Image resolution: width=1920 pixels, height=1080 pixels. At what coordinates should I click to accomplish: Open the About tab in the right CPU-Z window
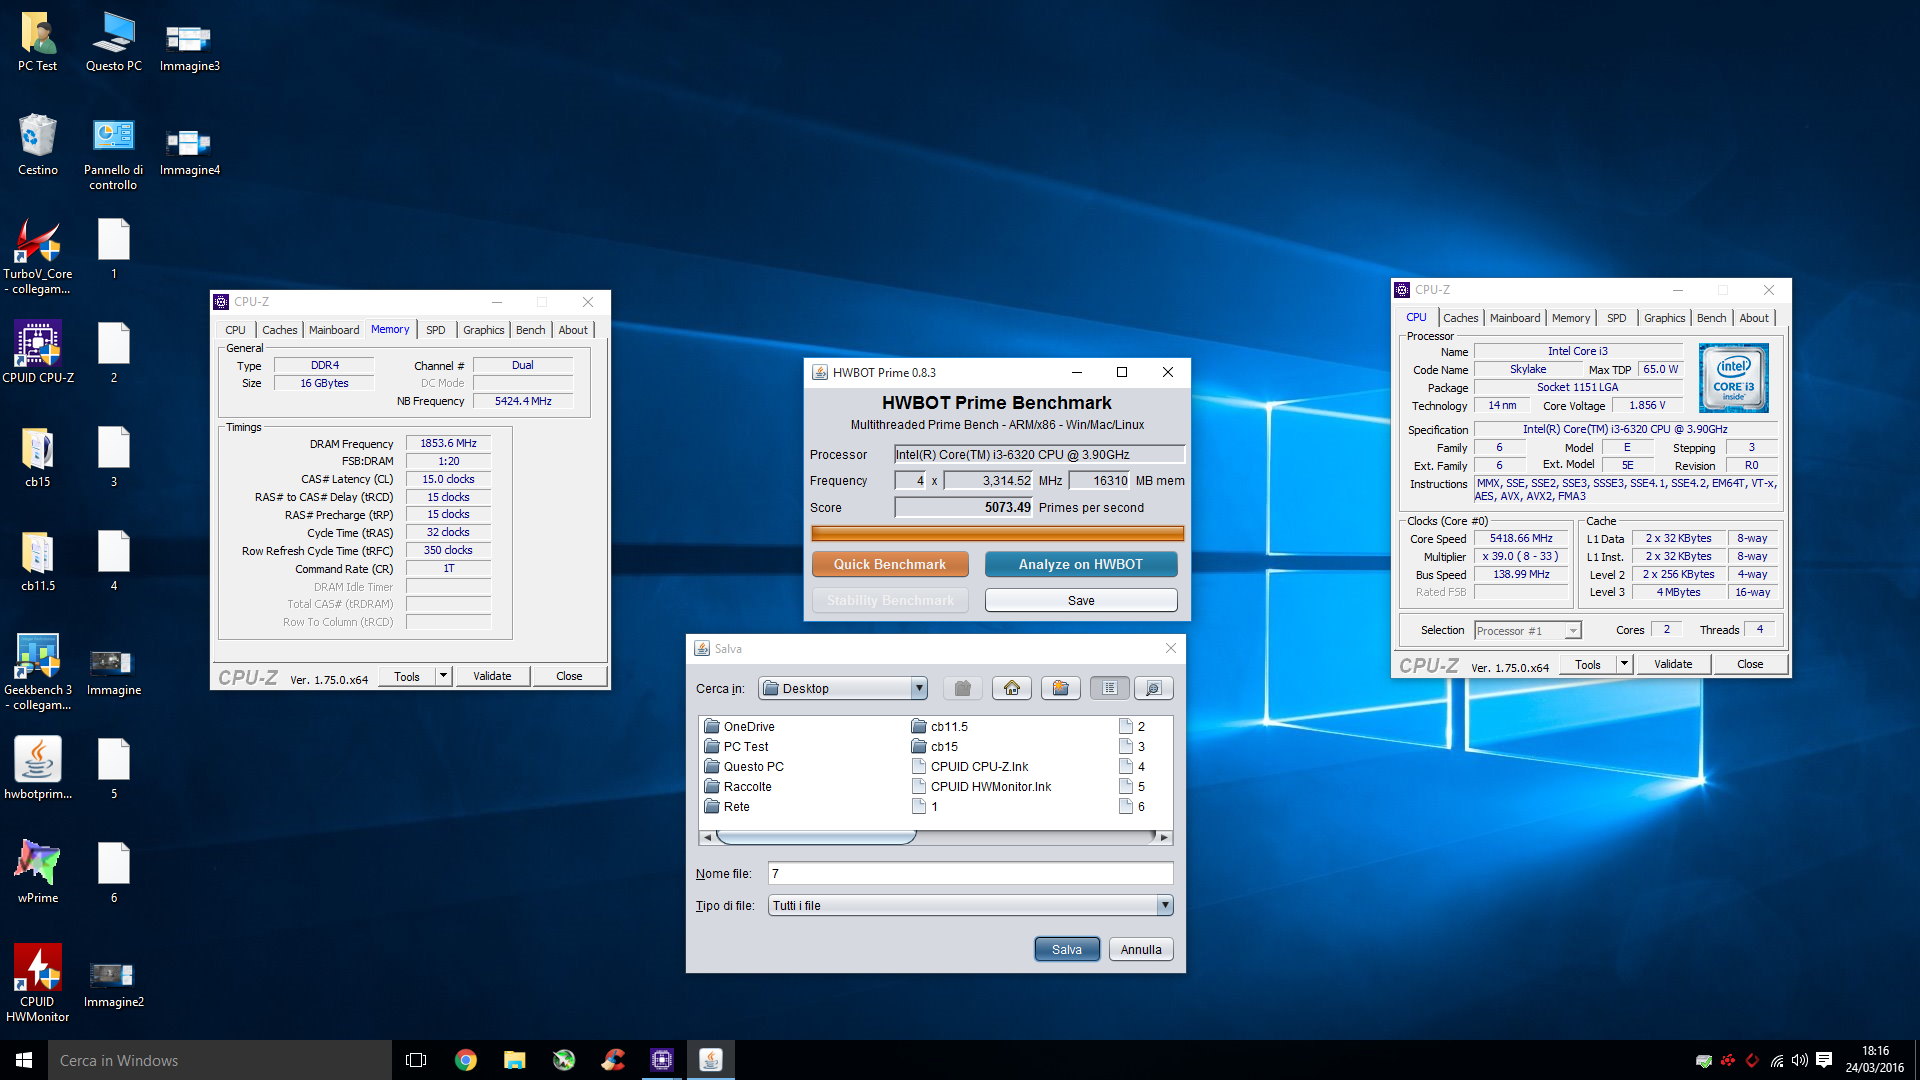coord(1754,318)
